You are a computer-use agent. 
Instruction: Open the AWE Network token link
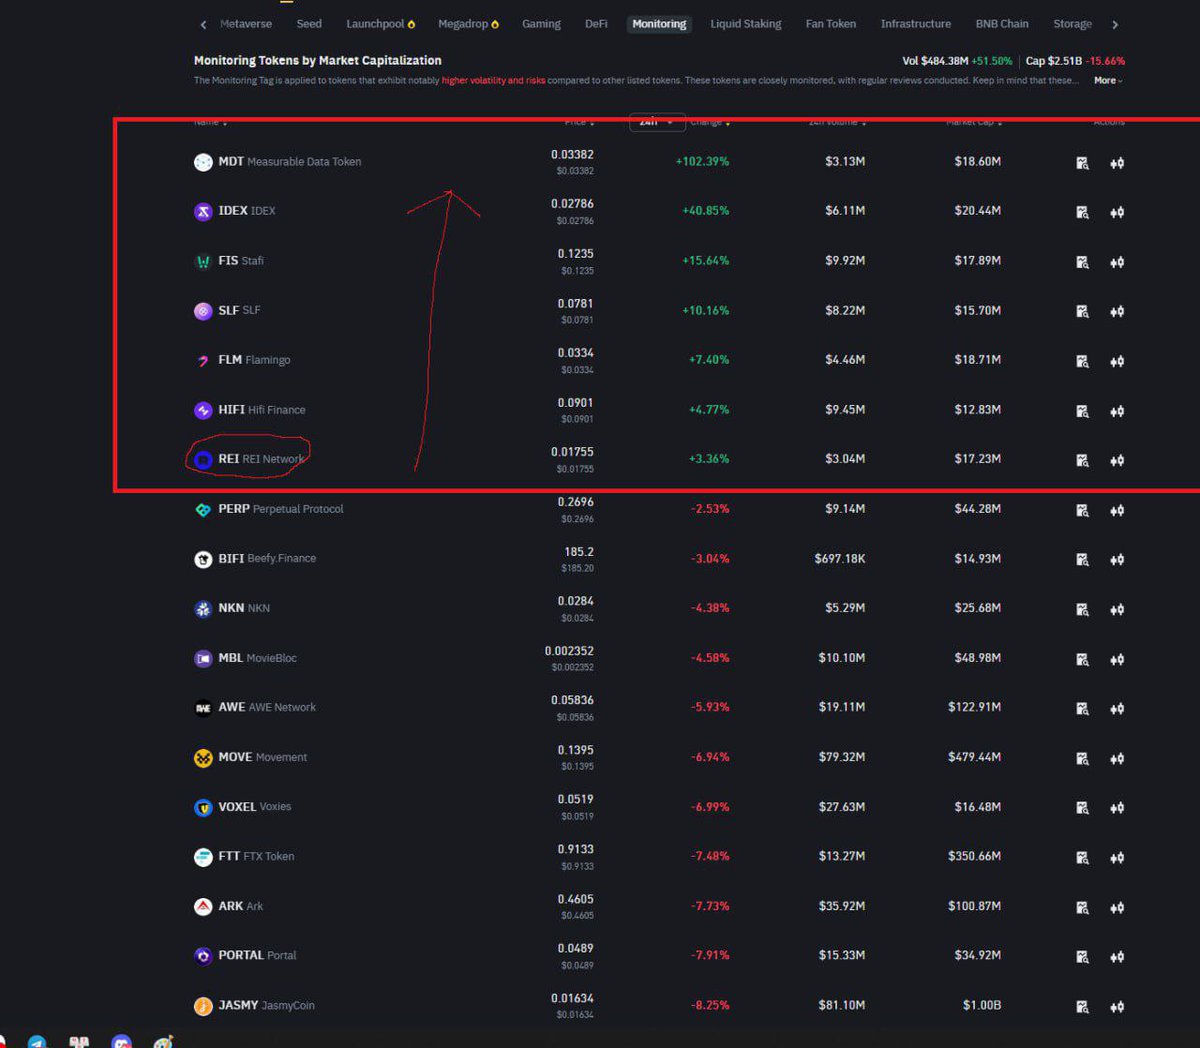[267, 707]
